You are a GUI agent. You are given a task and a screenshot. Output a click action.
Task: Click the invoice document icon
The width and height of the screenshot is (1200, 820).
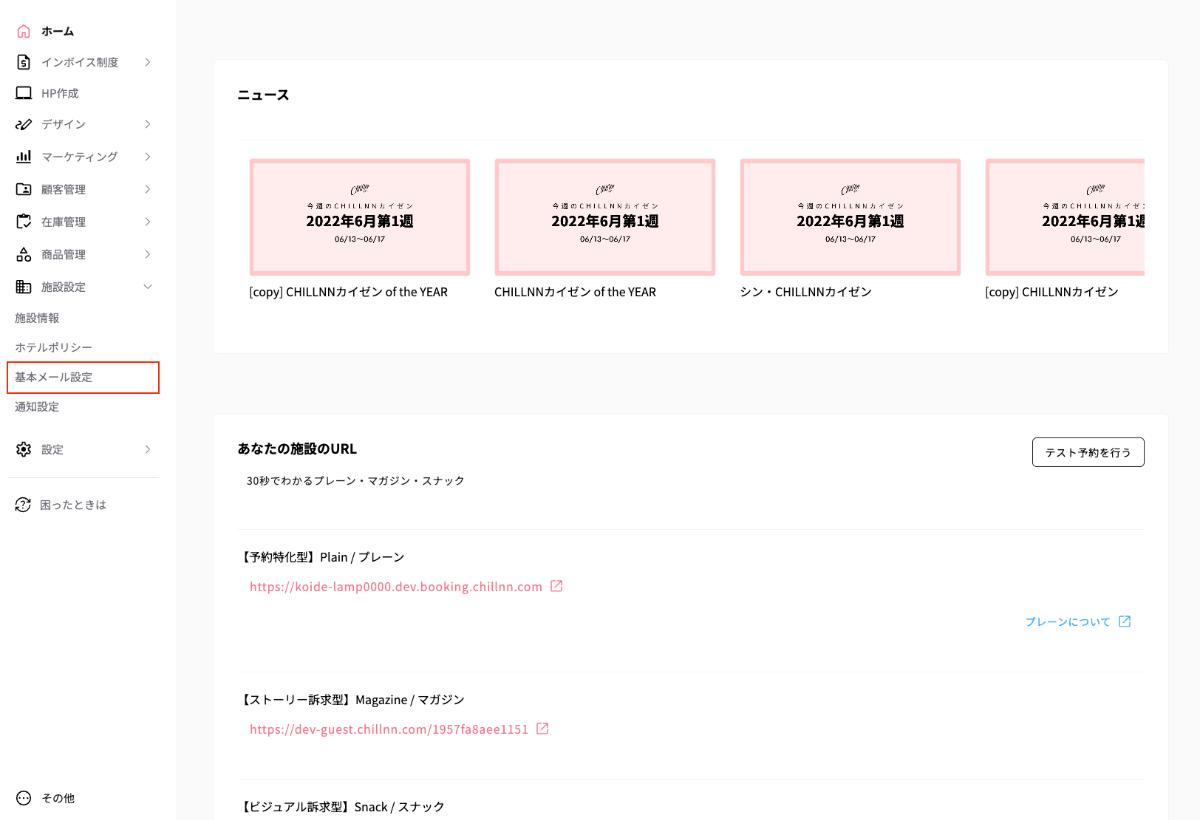24,62
